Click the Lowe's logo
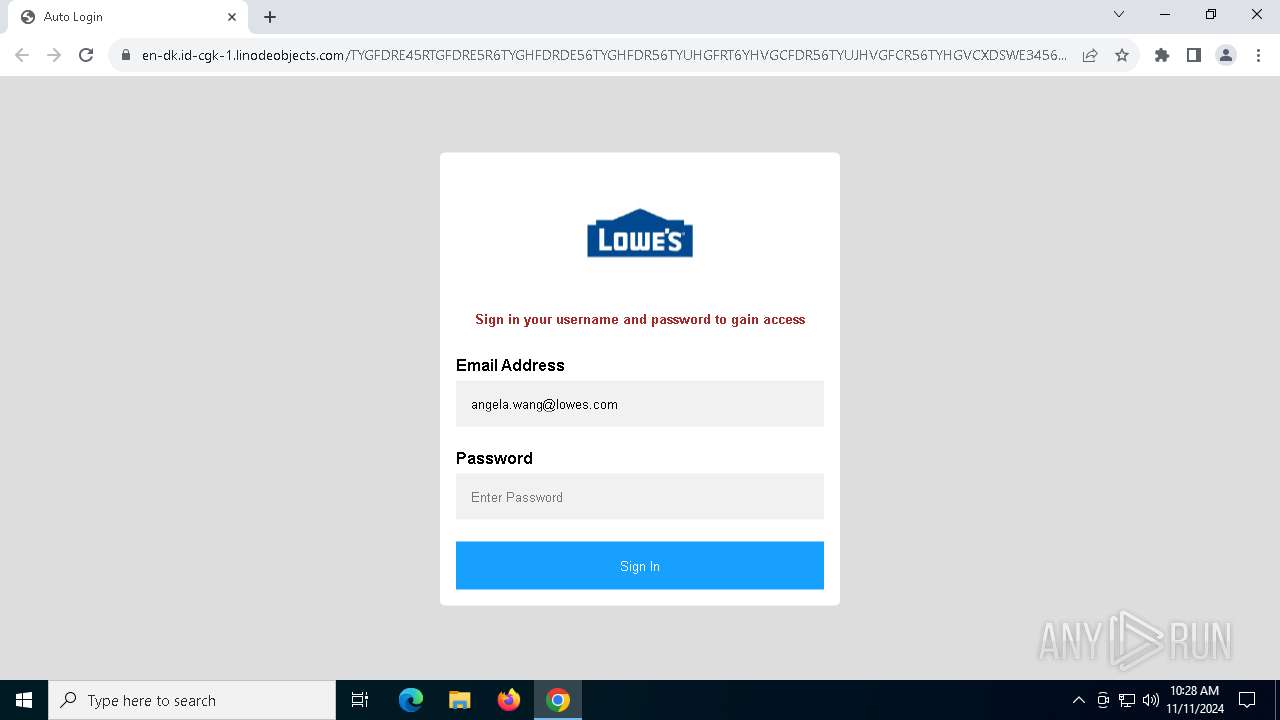This screenshot has height=720, width=1280. (x=640, y=233)
